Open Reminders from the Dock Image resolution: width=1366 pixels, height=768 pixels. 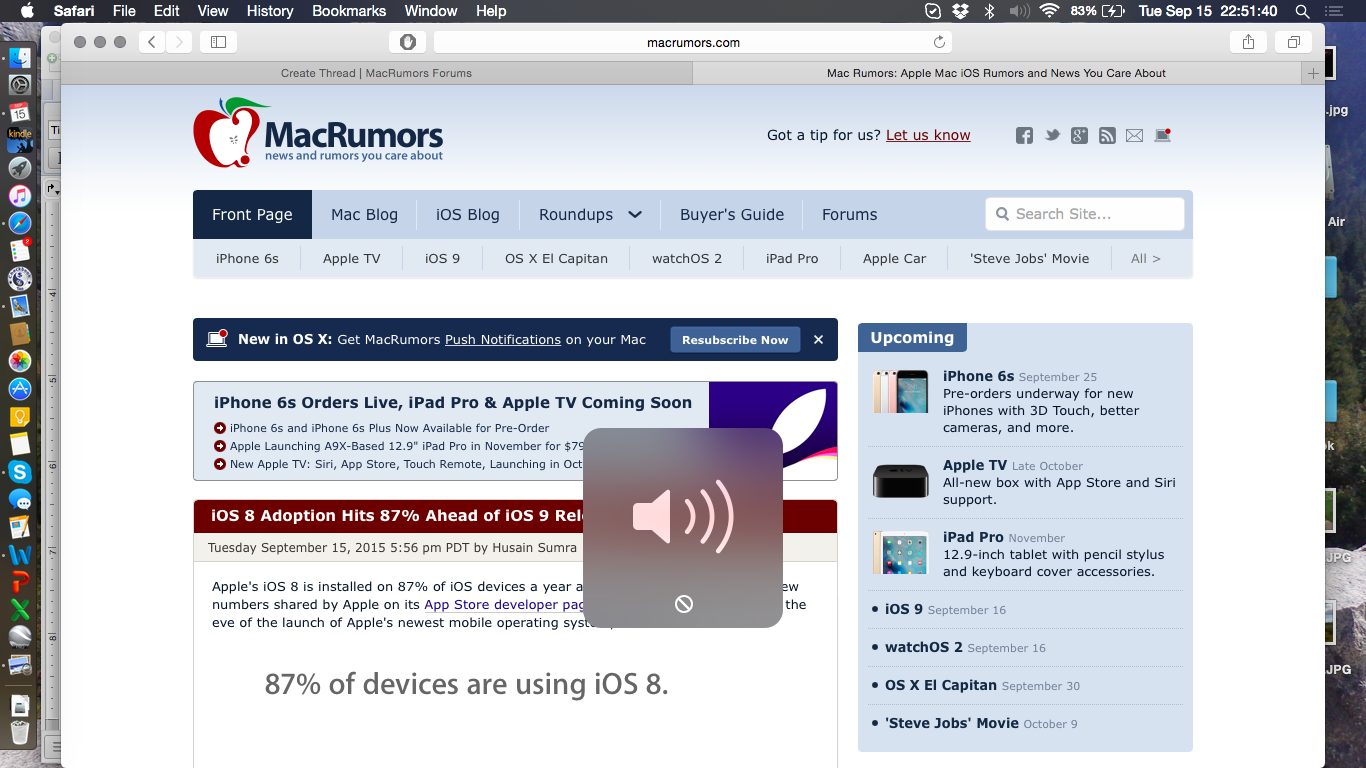tap(20, 250)
